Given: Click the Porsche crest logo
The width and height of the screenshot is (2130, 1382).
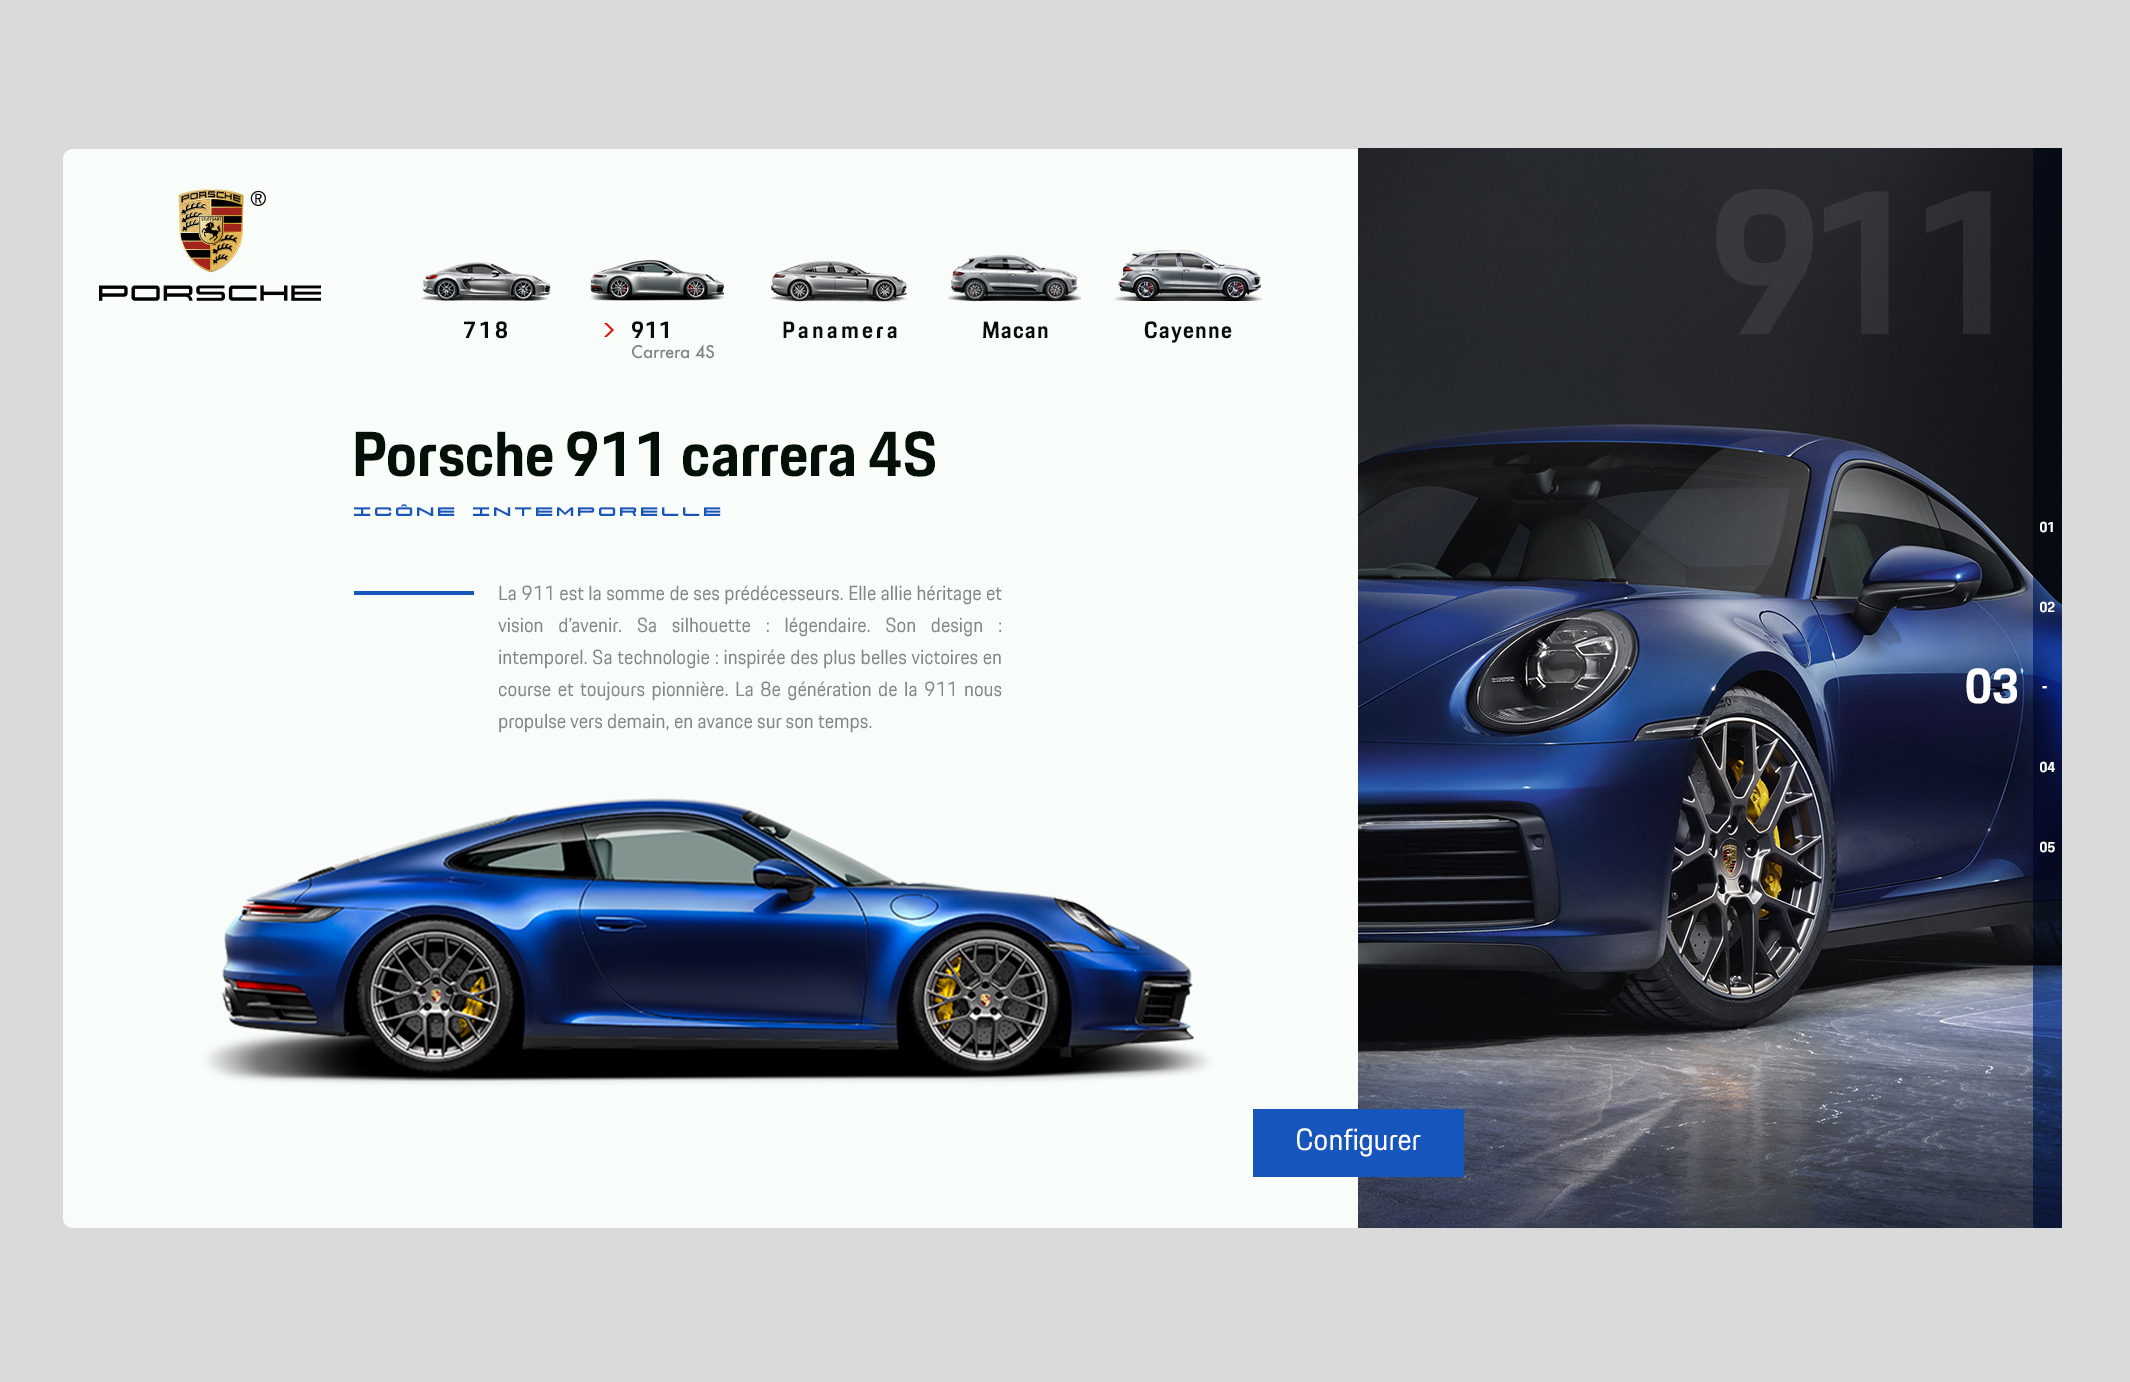Looking at the screenshot, I should (211, 230).
